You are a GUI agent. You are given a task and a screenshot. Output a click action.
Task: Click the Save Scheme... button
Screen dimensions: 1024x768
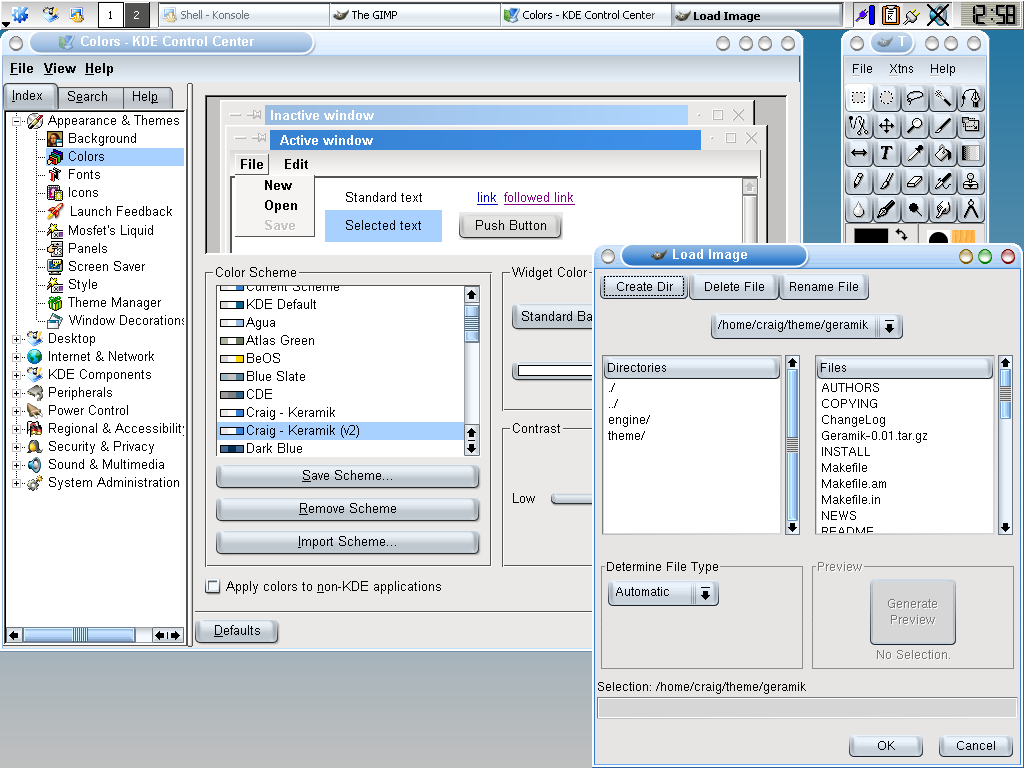(347, 476)
